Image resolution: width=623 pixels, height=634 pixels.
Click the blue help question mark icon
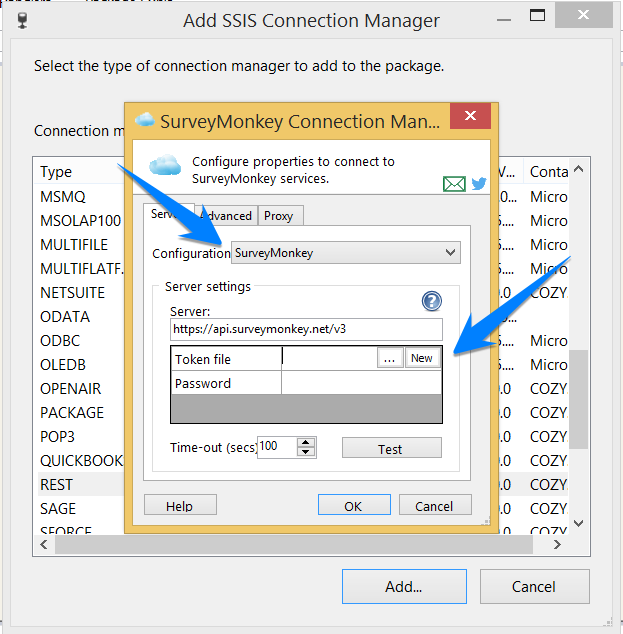432,301
